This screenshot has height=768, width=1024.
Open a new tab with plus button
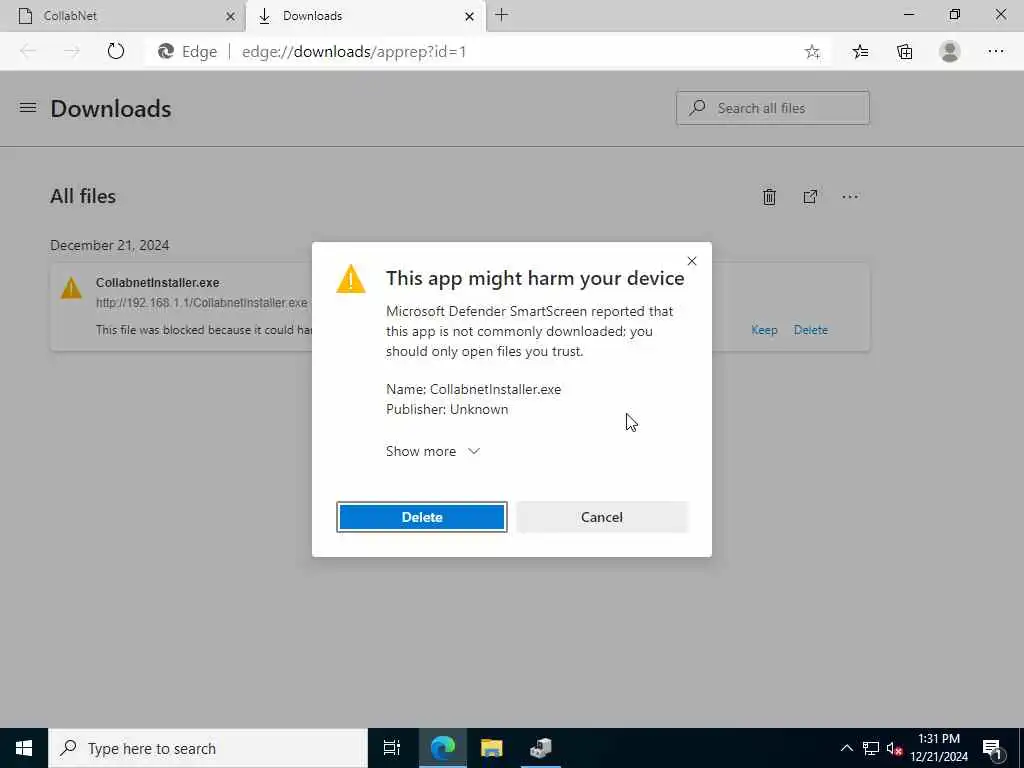pos(502,15)
